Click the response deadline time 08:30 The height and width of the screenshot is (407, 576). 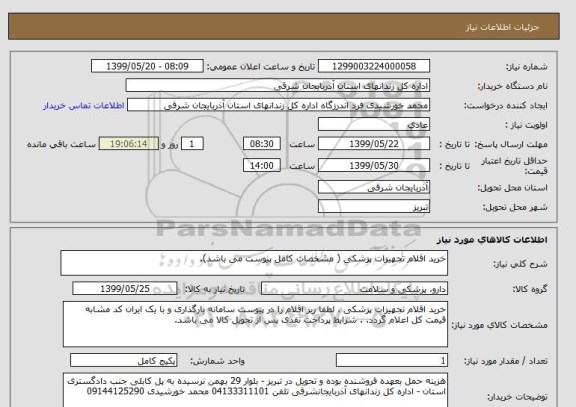click(262, 144)
